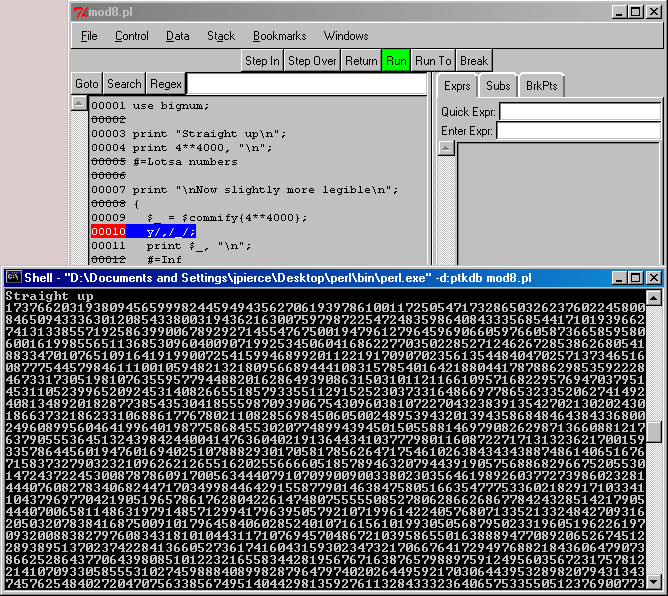The image size is (668, 596).
Task: Minimize the mod8.pl debugger window
Action: click(619, 12)
